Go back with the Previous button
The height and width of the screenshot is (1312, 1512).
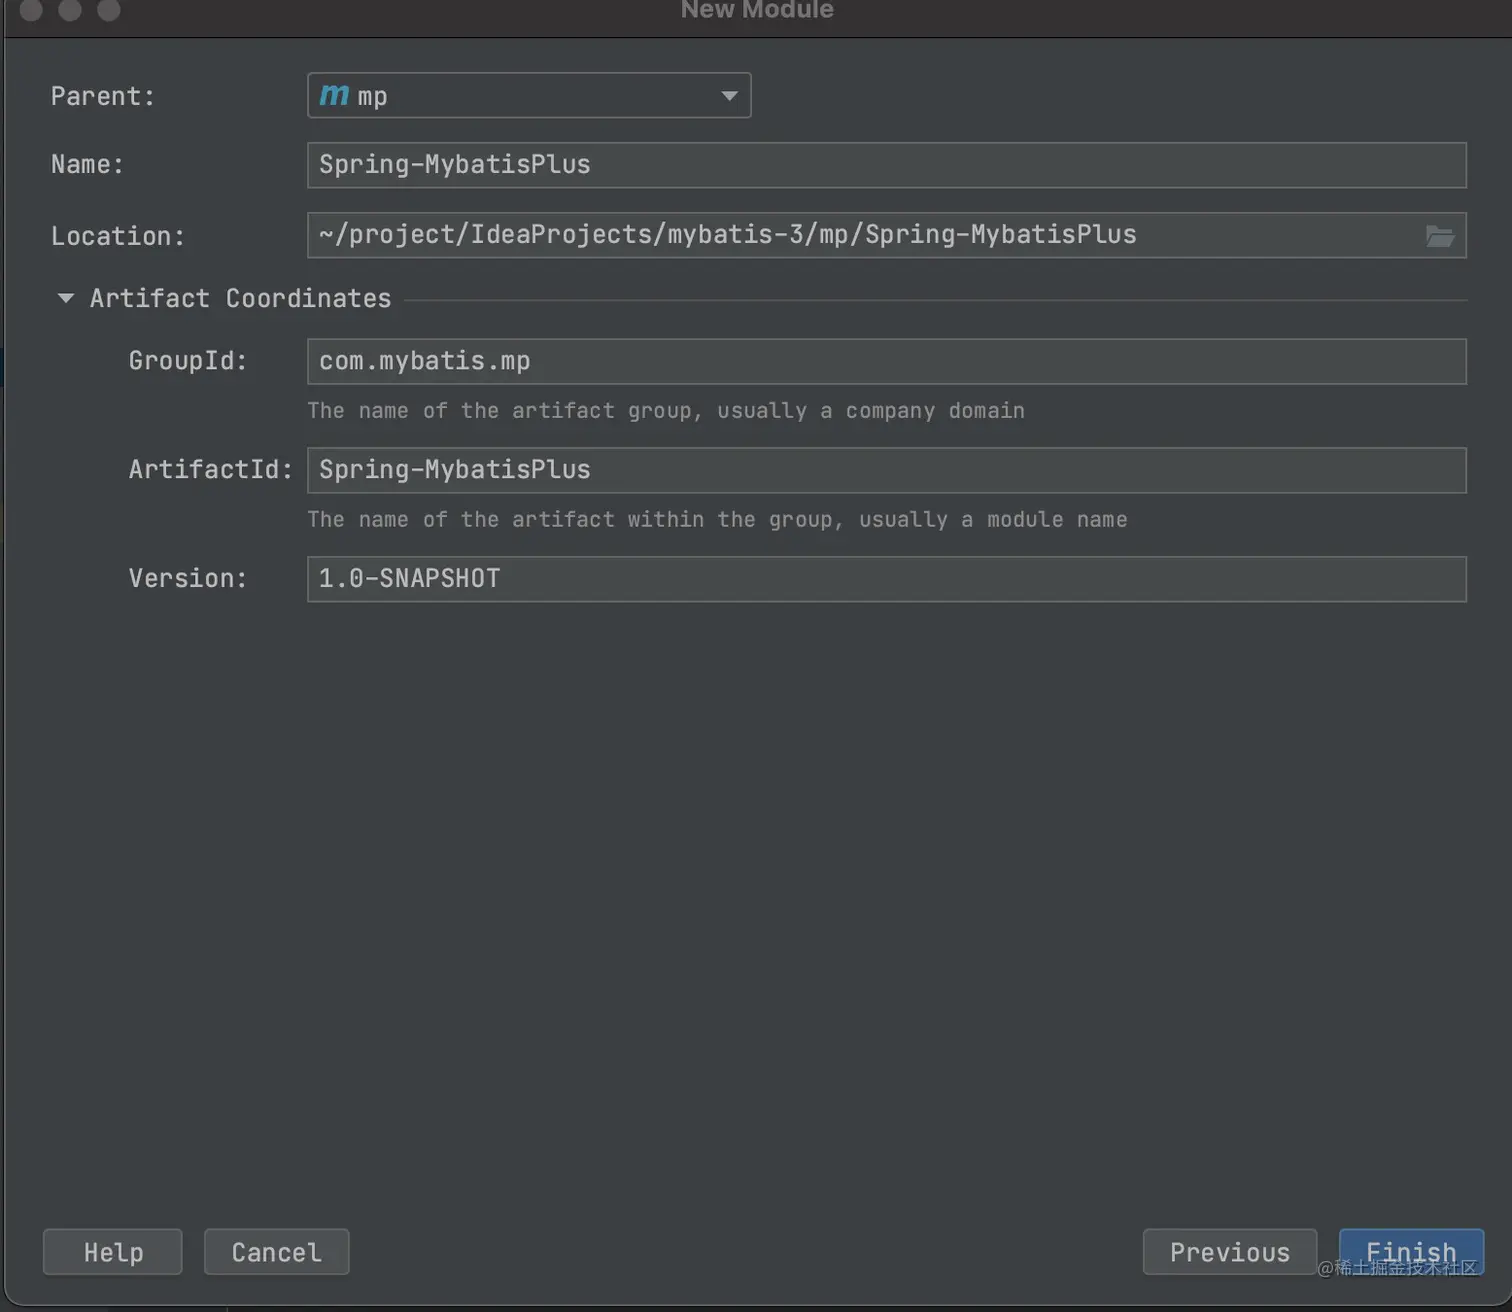1229,1252
